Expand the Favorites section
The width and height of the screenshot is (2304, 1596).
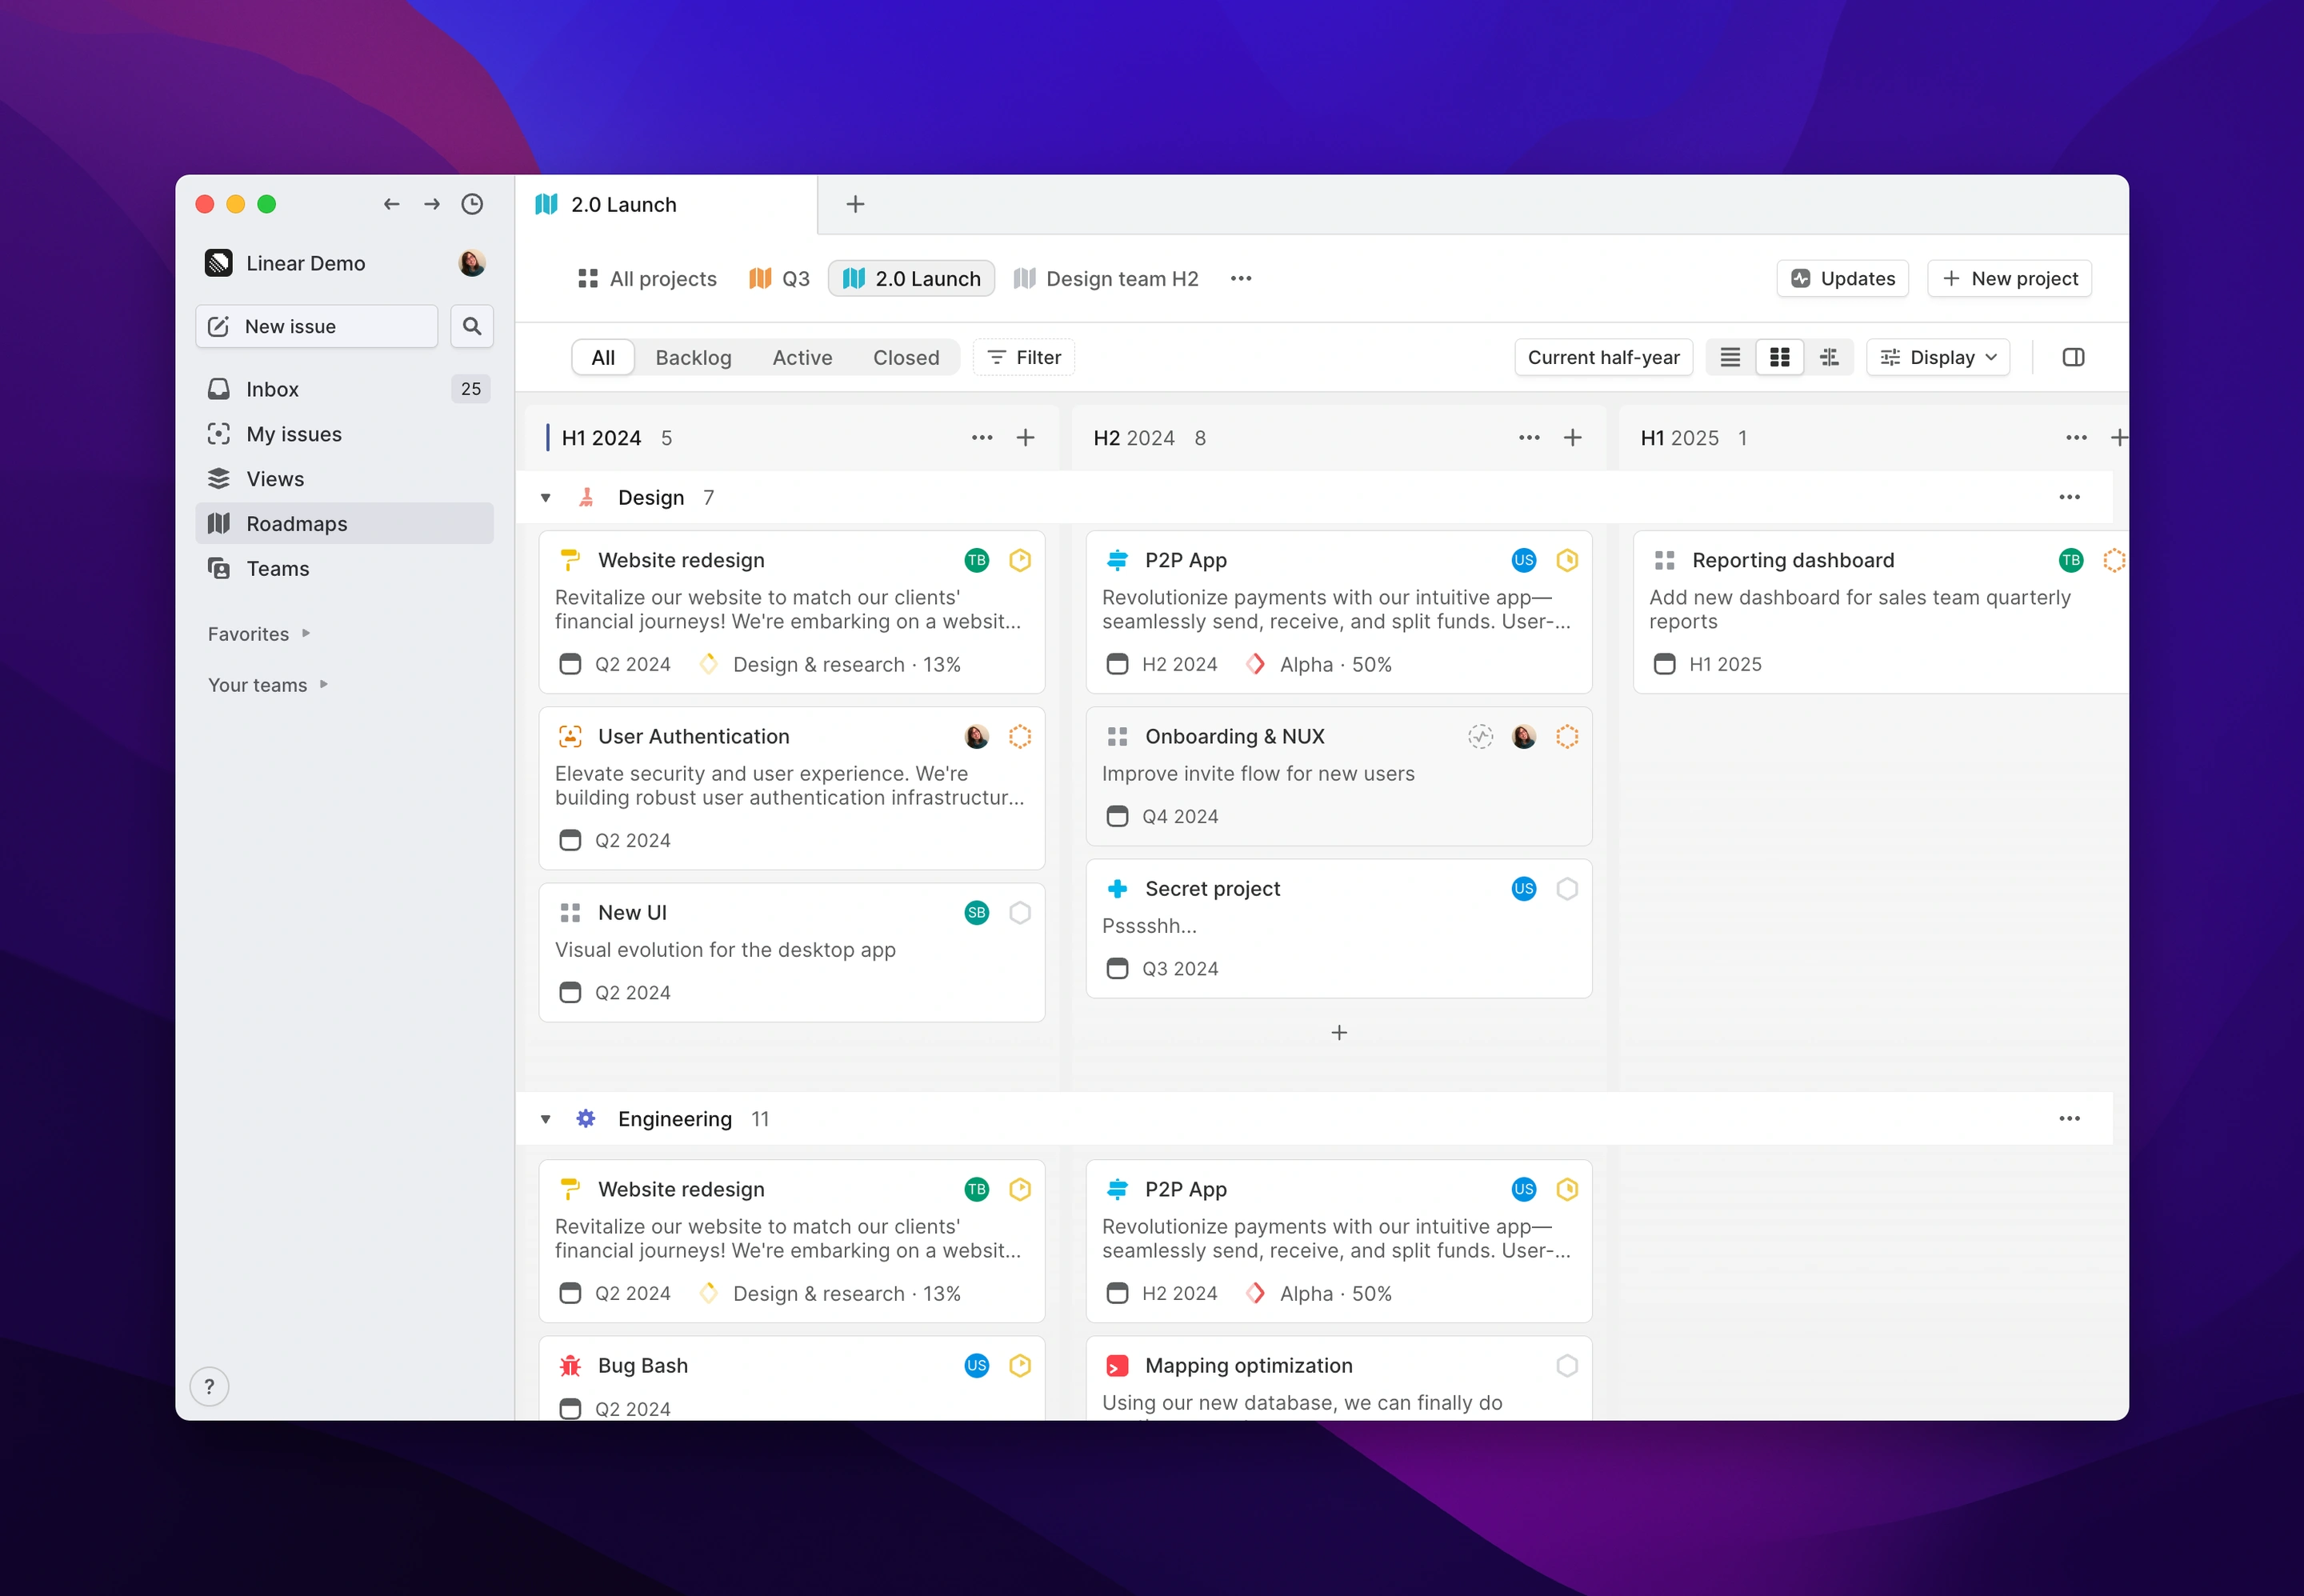258,633
